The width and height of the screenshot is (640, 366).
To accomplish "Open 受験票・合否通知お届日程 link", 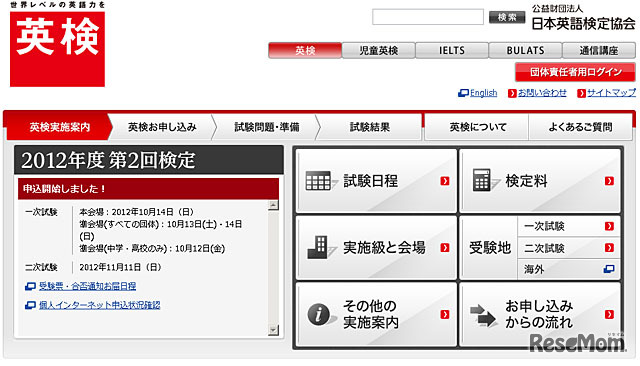I will (x=87, y=286).
